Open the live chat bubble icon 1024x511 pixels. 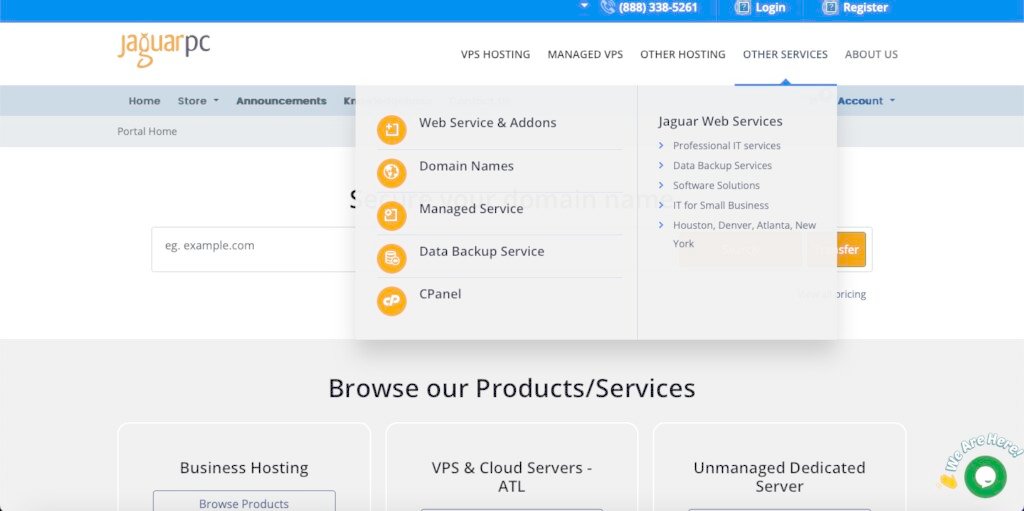pos(984,477)
